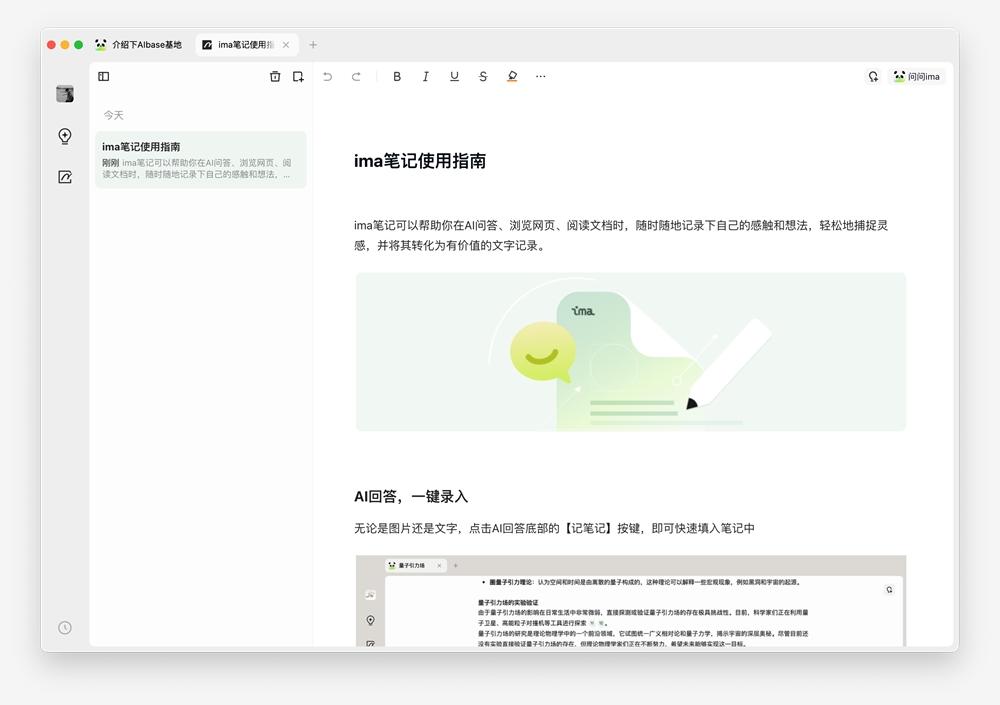Open the notes section in left sidebar
Viewport: 1000px width, 705px height.
click(65, 177)
